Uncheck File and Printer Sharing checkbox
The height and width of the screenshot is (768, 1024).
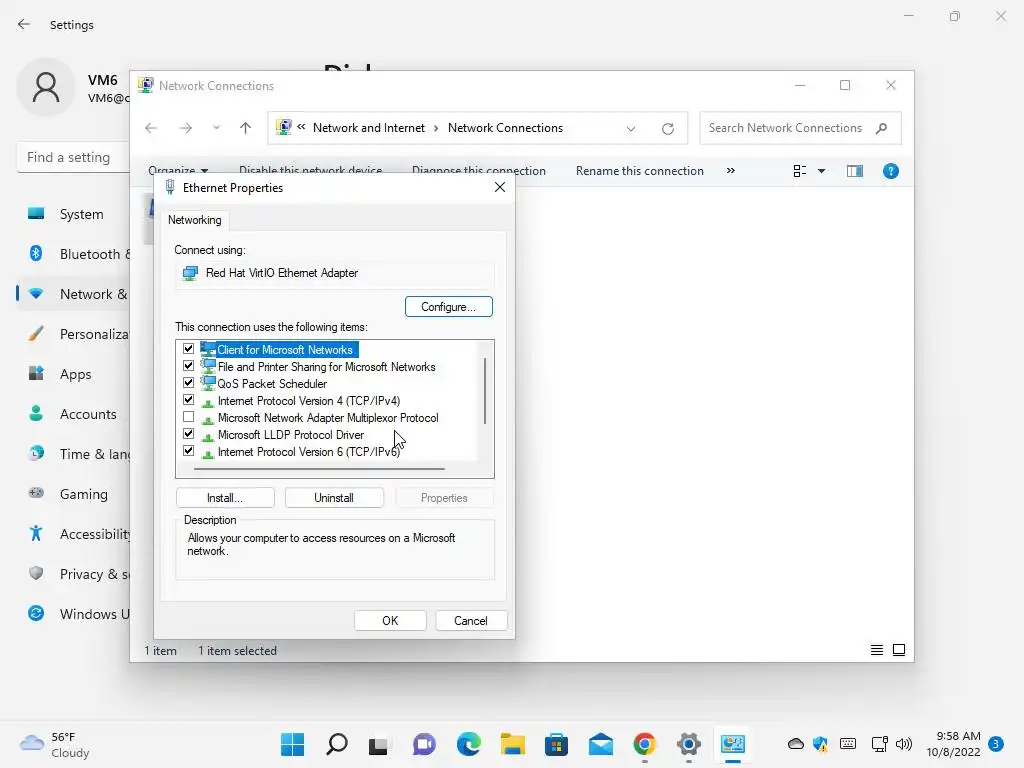(x=189, y=366)
